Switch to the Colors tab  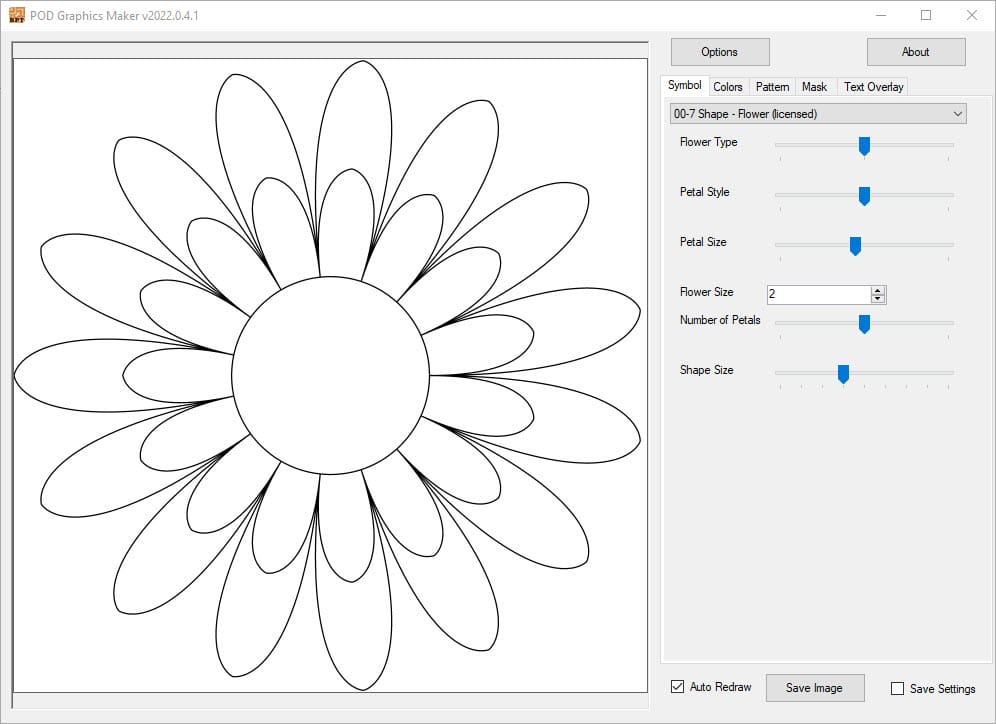(x=728, y=87)
